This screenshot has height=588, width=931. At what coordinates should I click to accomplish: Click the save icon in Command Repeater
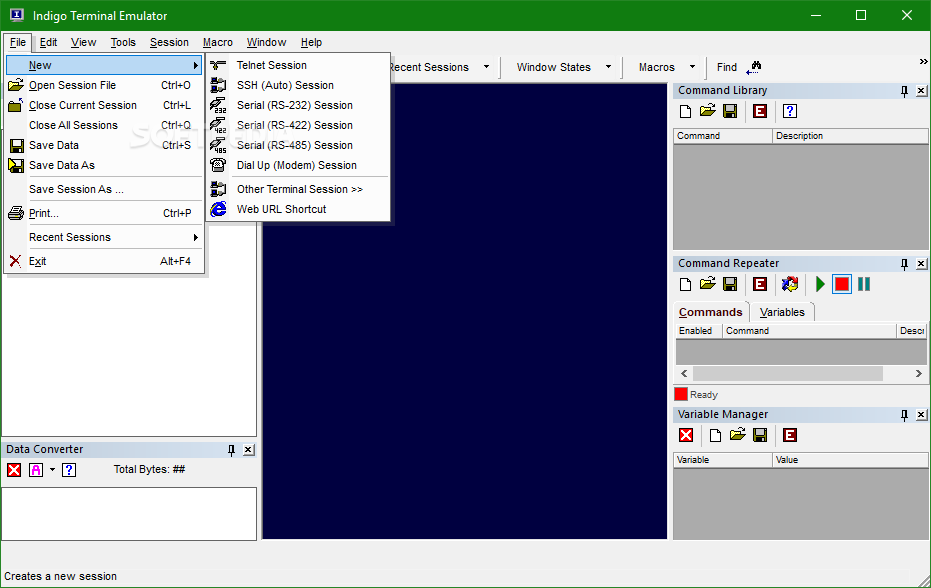coord(730,284)
